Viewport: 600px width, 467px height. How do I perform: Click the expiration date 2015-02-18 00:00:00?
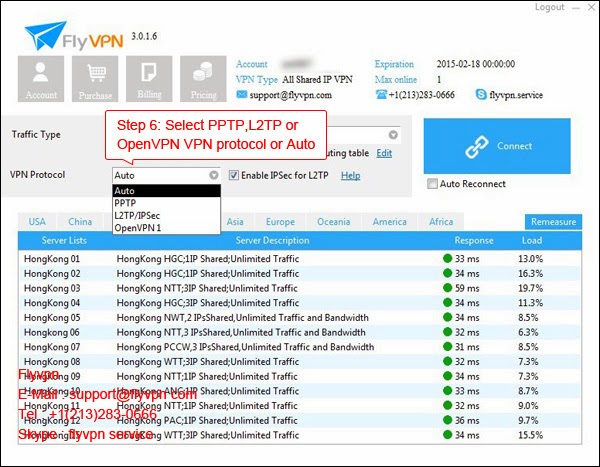coord(476,64)
